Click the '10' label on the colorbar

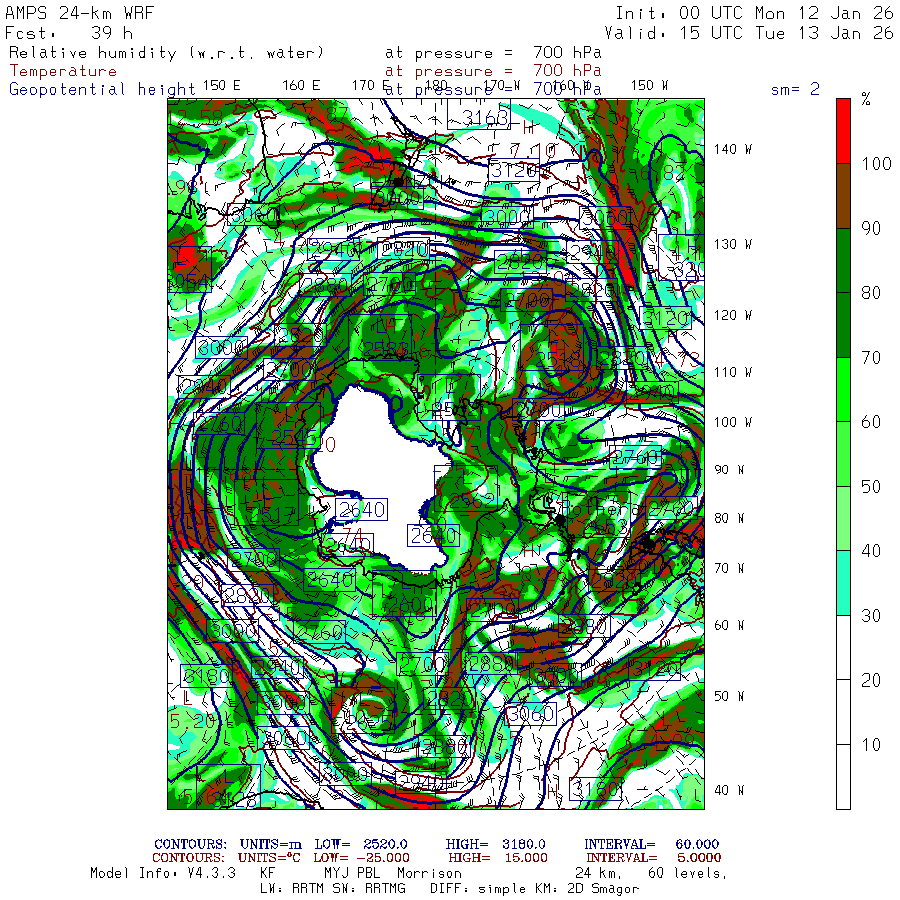(x=871, y=745)
